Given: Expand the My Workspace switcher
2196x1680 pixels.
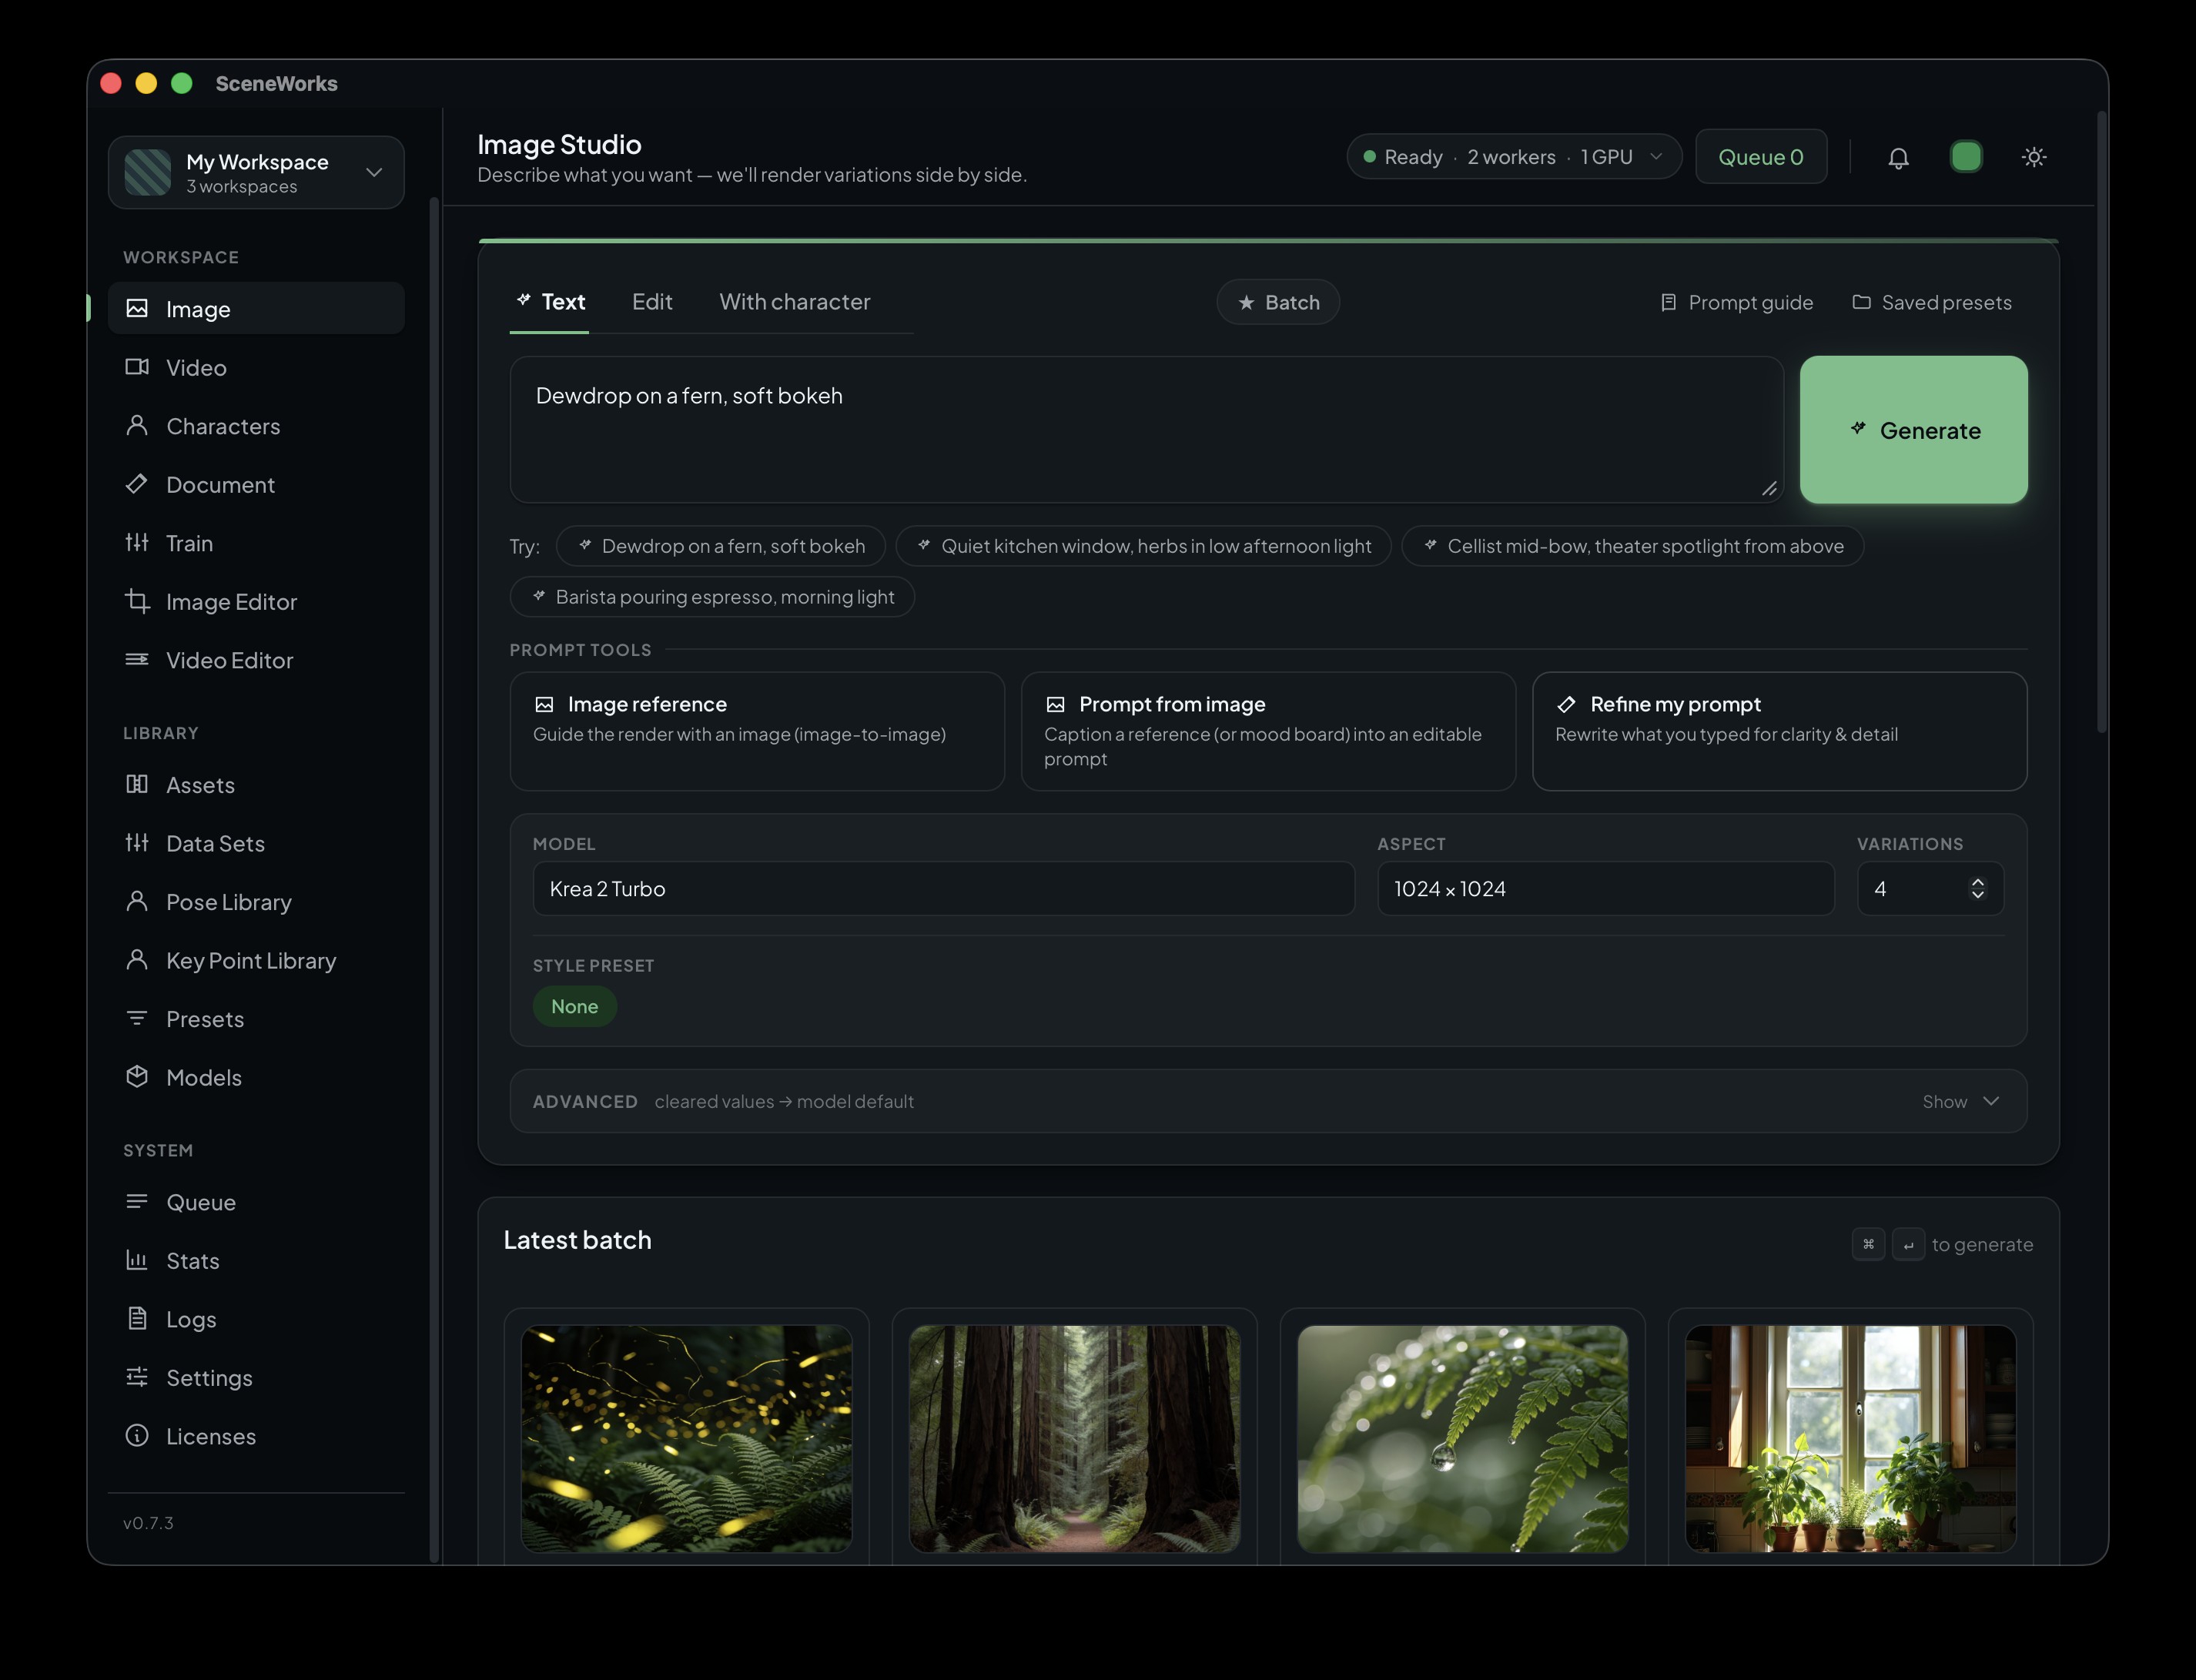Looking at the screenshot, I should pos(256,172).
